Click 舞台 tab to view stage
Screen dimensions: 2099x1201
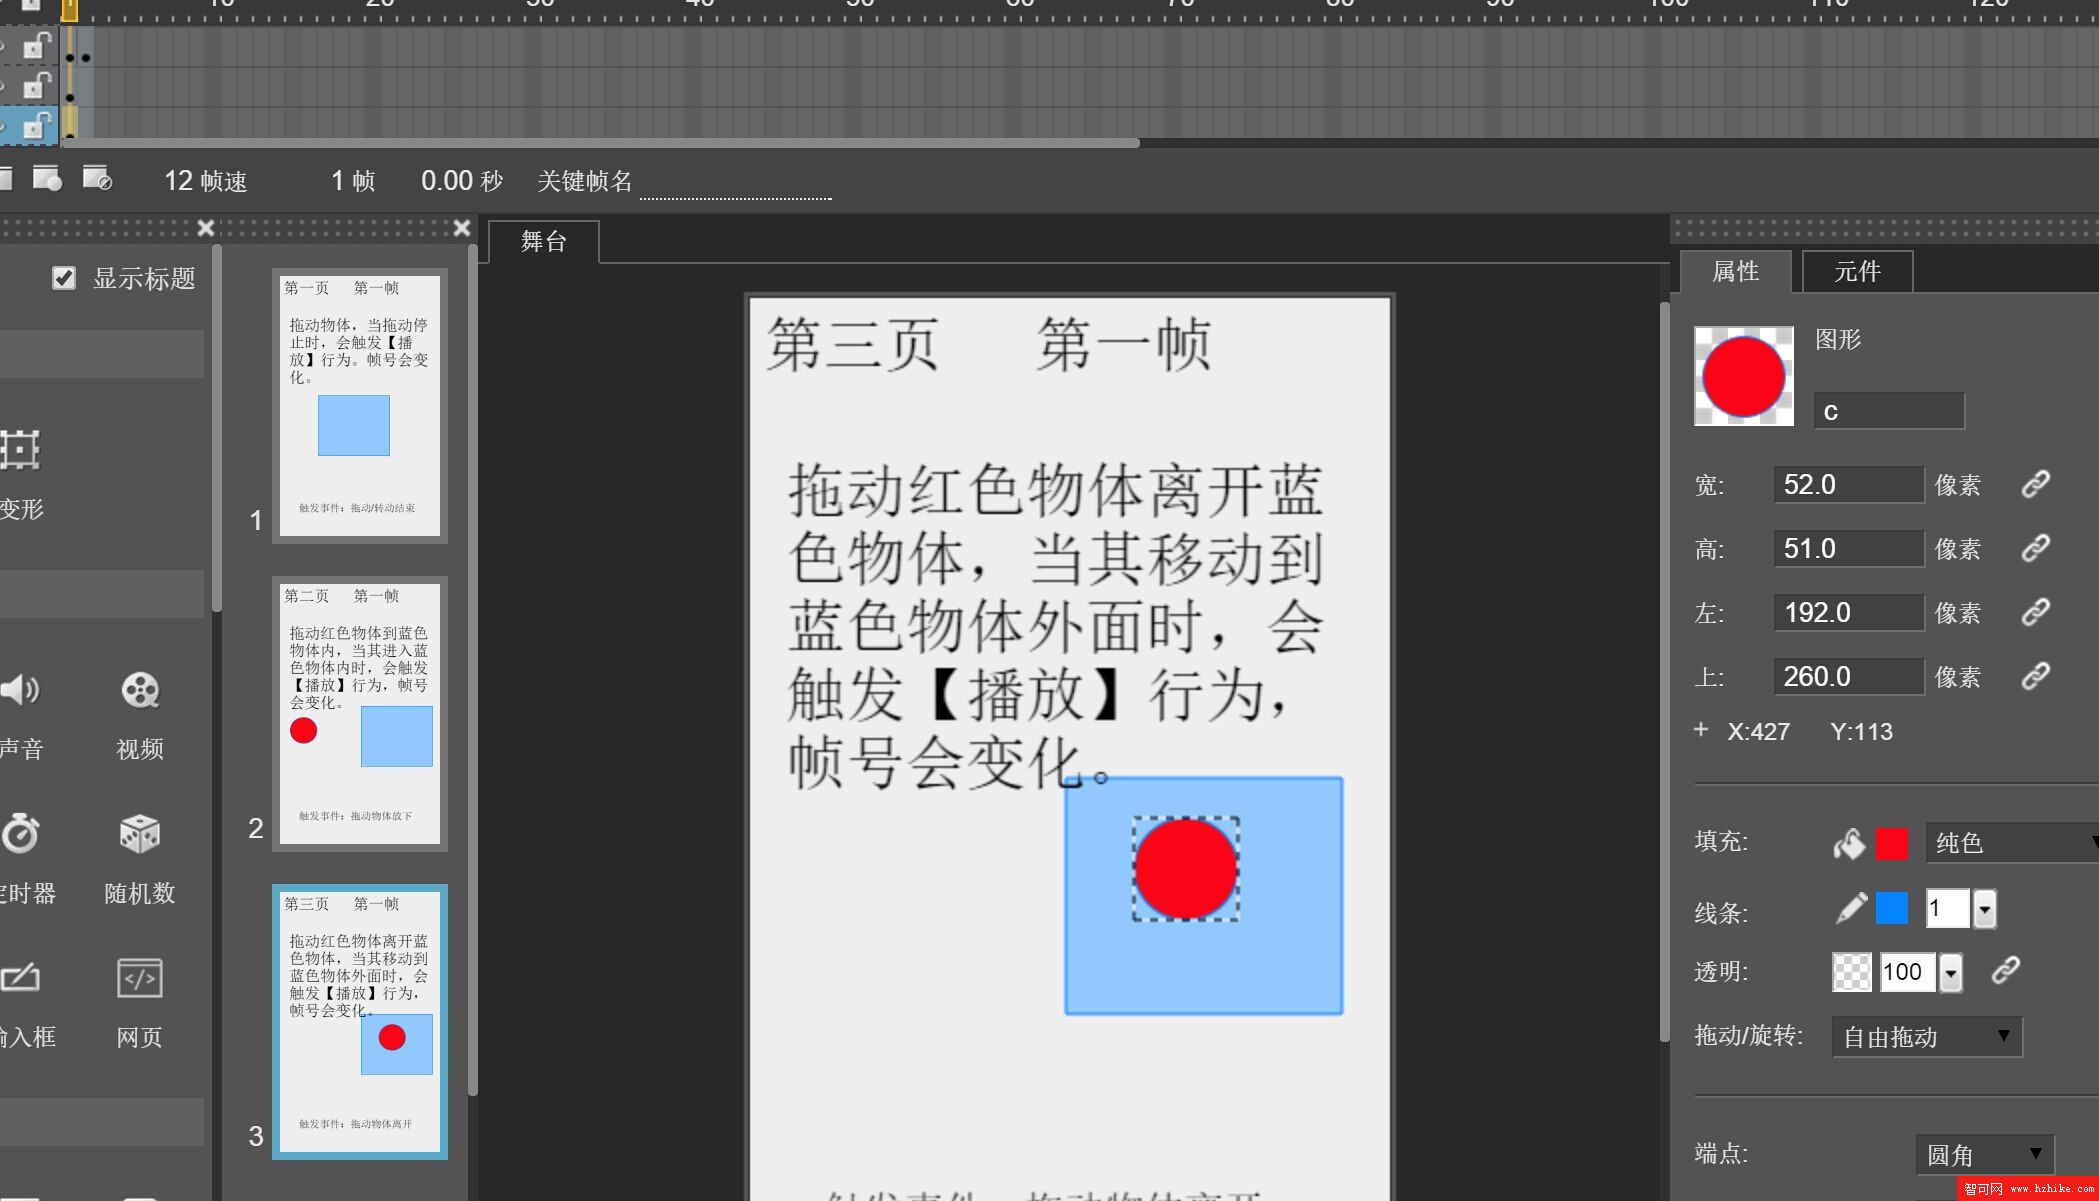[x=543, y=241]
